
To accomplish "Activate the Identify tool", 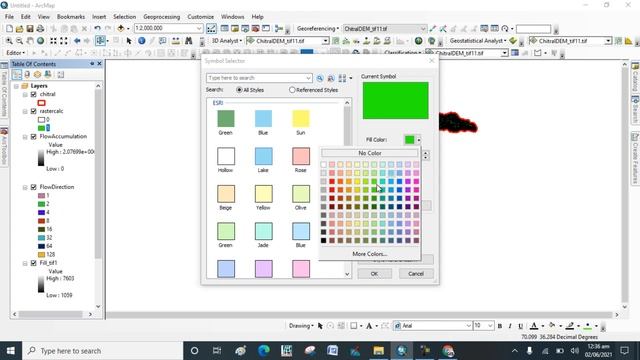I will point(142,41).
